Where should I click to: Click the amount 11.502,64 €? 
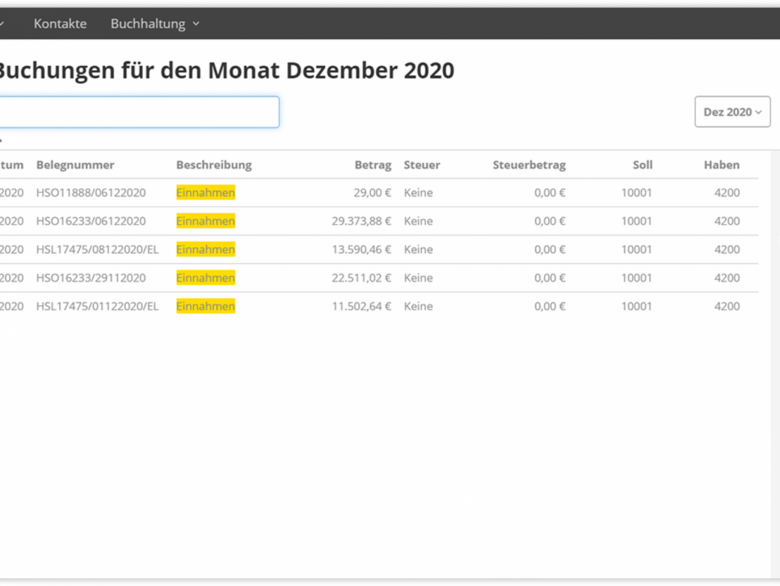coord(361,306)
